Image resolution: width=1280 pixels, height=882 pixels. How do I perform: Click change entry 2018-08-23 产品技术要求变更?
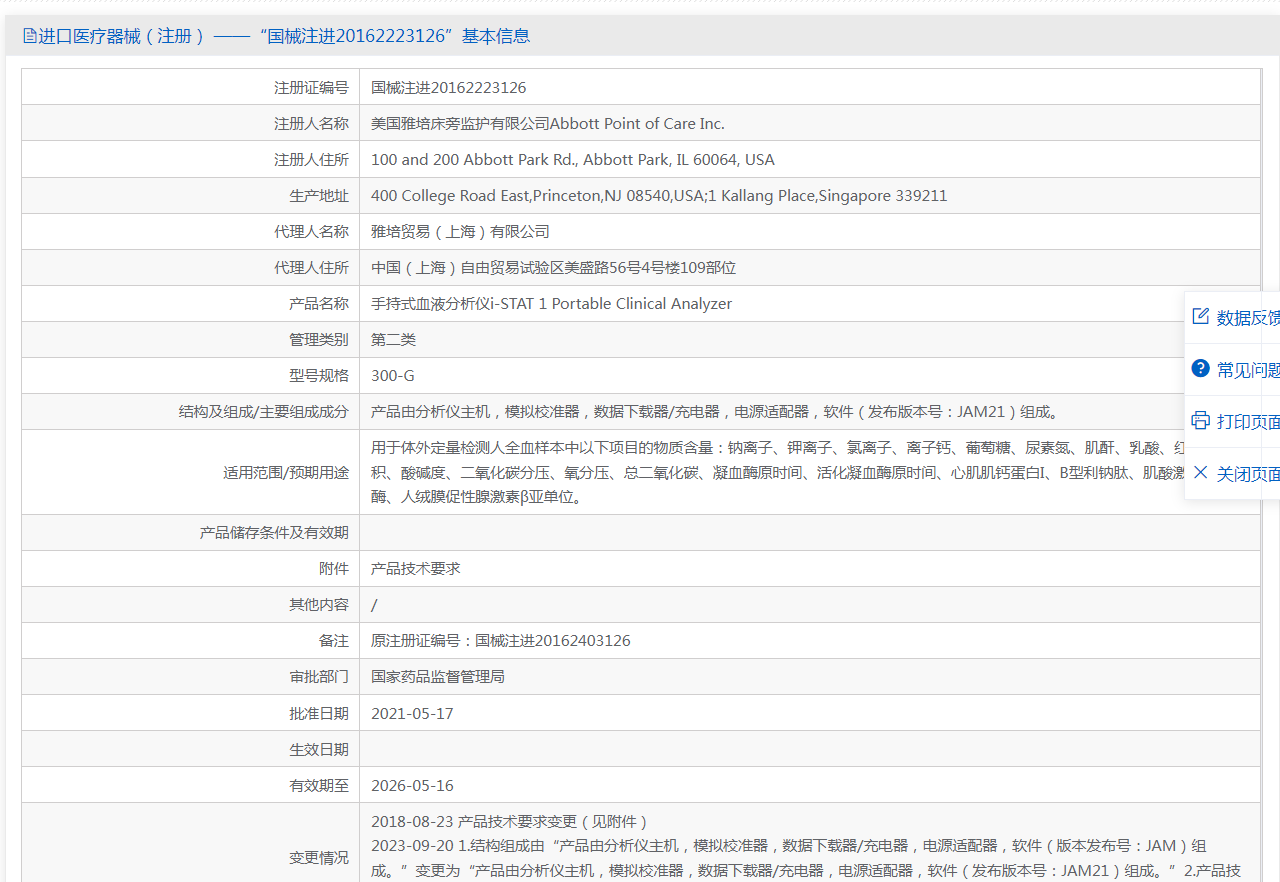point(510,821)
